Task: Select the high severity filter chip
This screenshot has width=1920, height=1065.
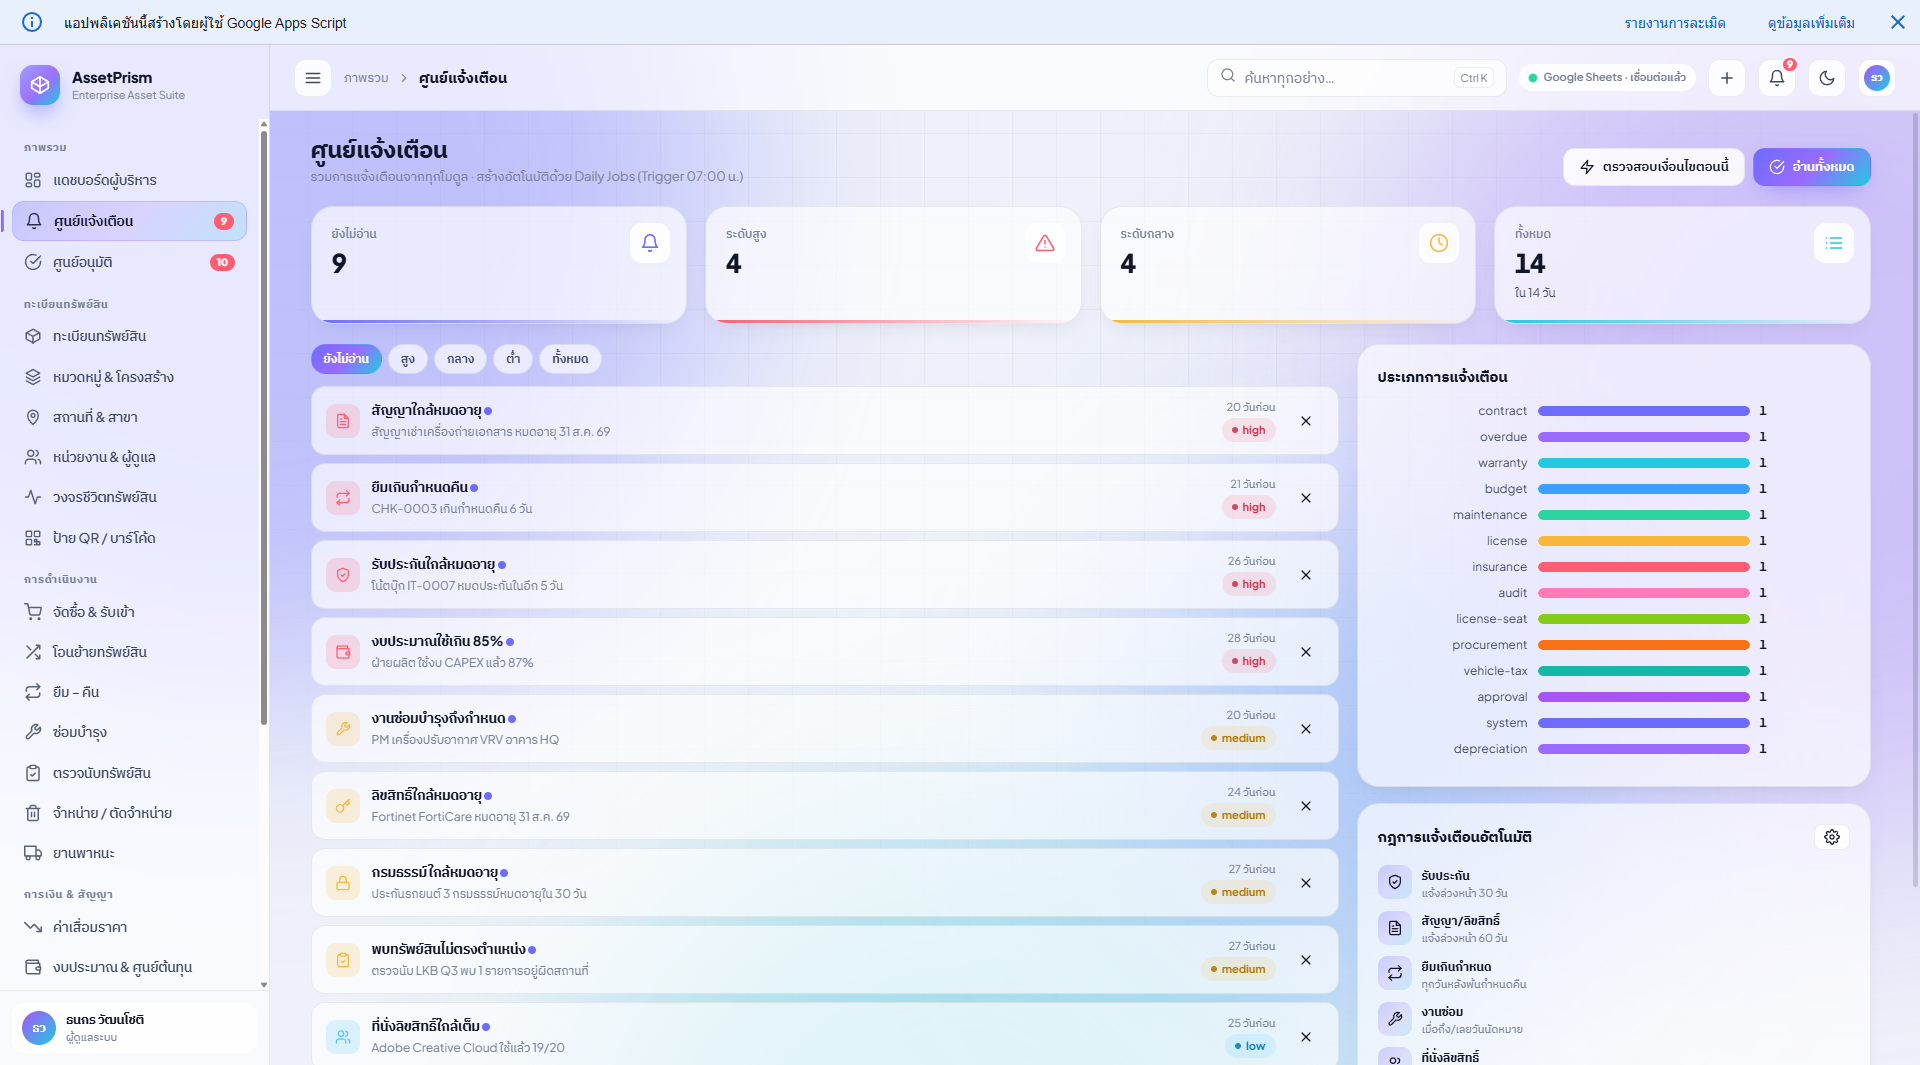Action: (x=408, y=359)
